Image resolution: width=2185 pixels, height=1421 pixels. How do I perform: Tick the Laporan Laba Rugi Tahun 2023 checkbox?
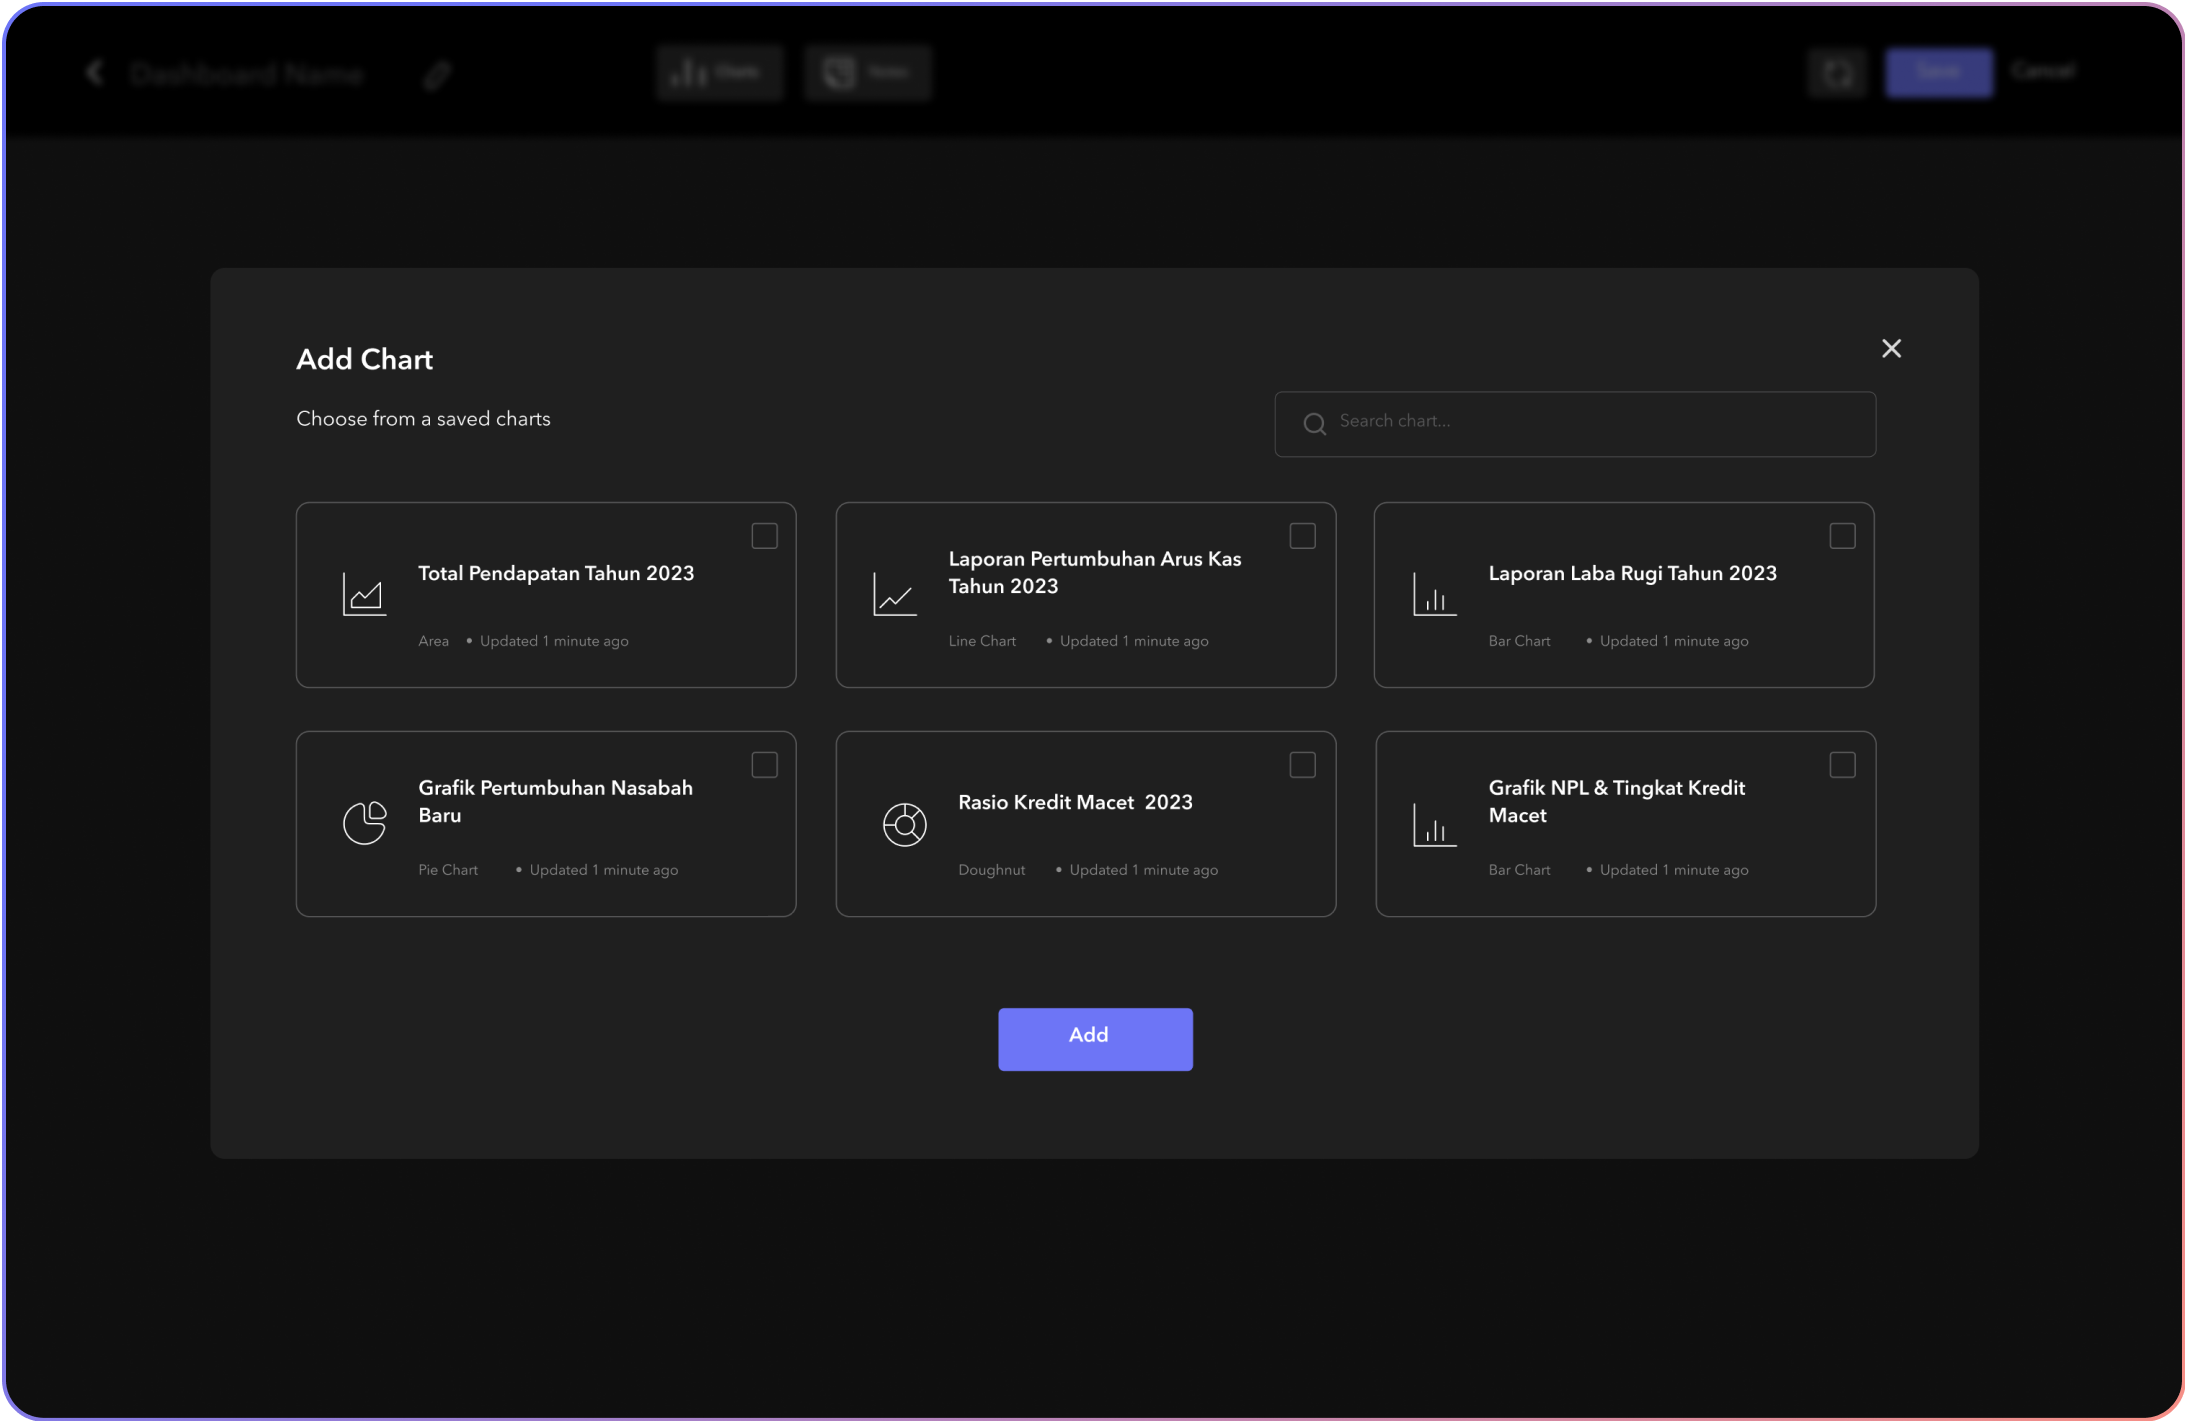[1841, 536]
